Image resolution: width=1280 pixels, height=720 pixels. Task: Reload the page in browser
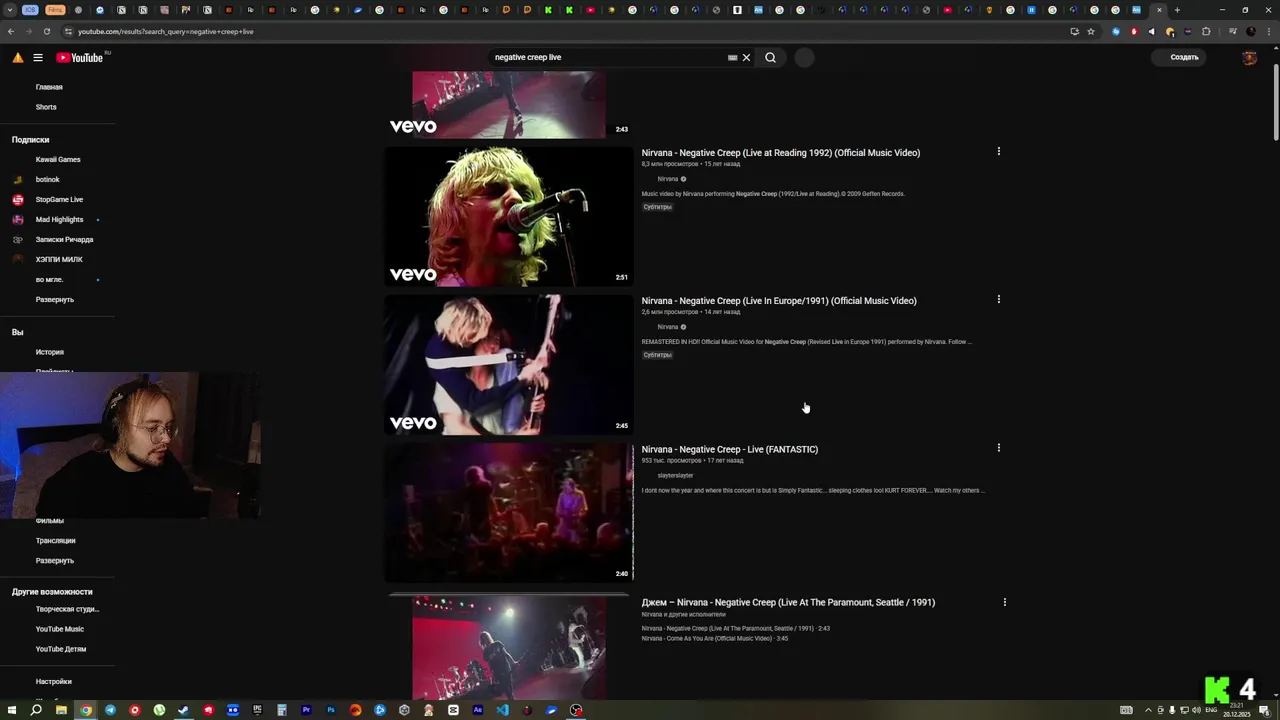(47, 31)
